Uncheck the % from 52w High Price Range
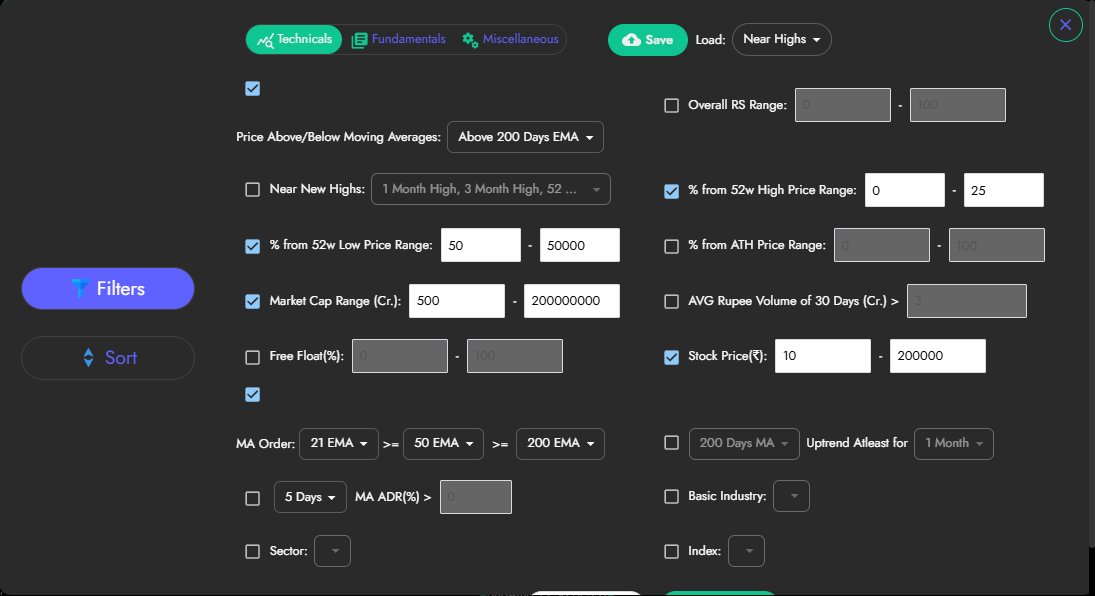 pos(671,191)
